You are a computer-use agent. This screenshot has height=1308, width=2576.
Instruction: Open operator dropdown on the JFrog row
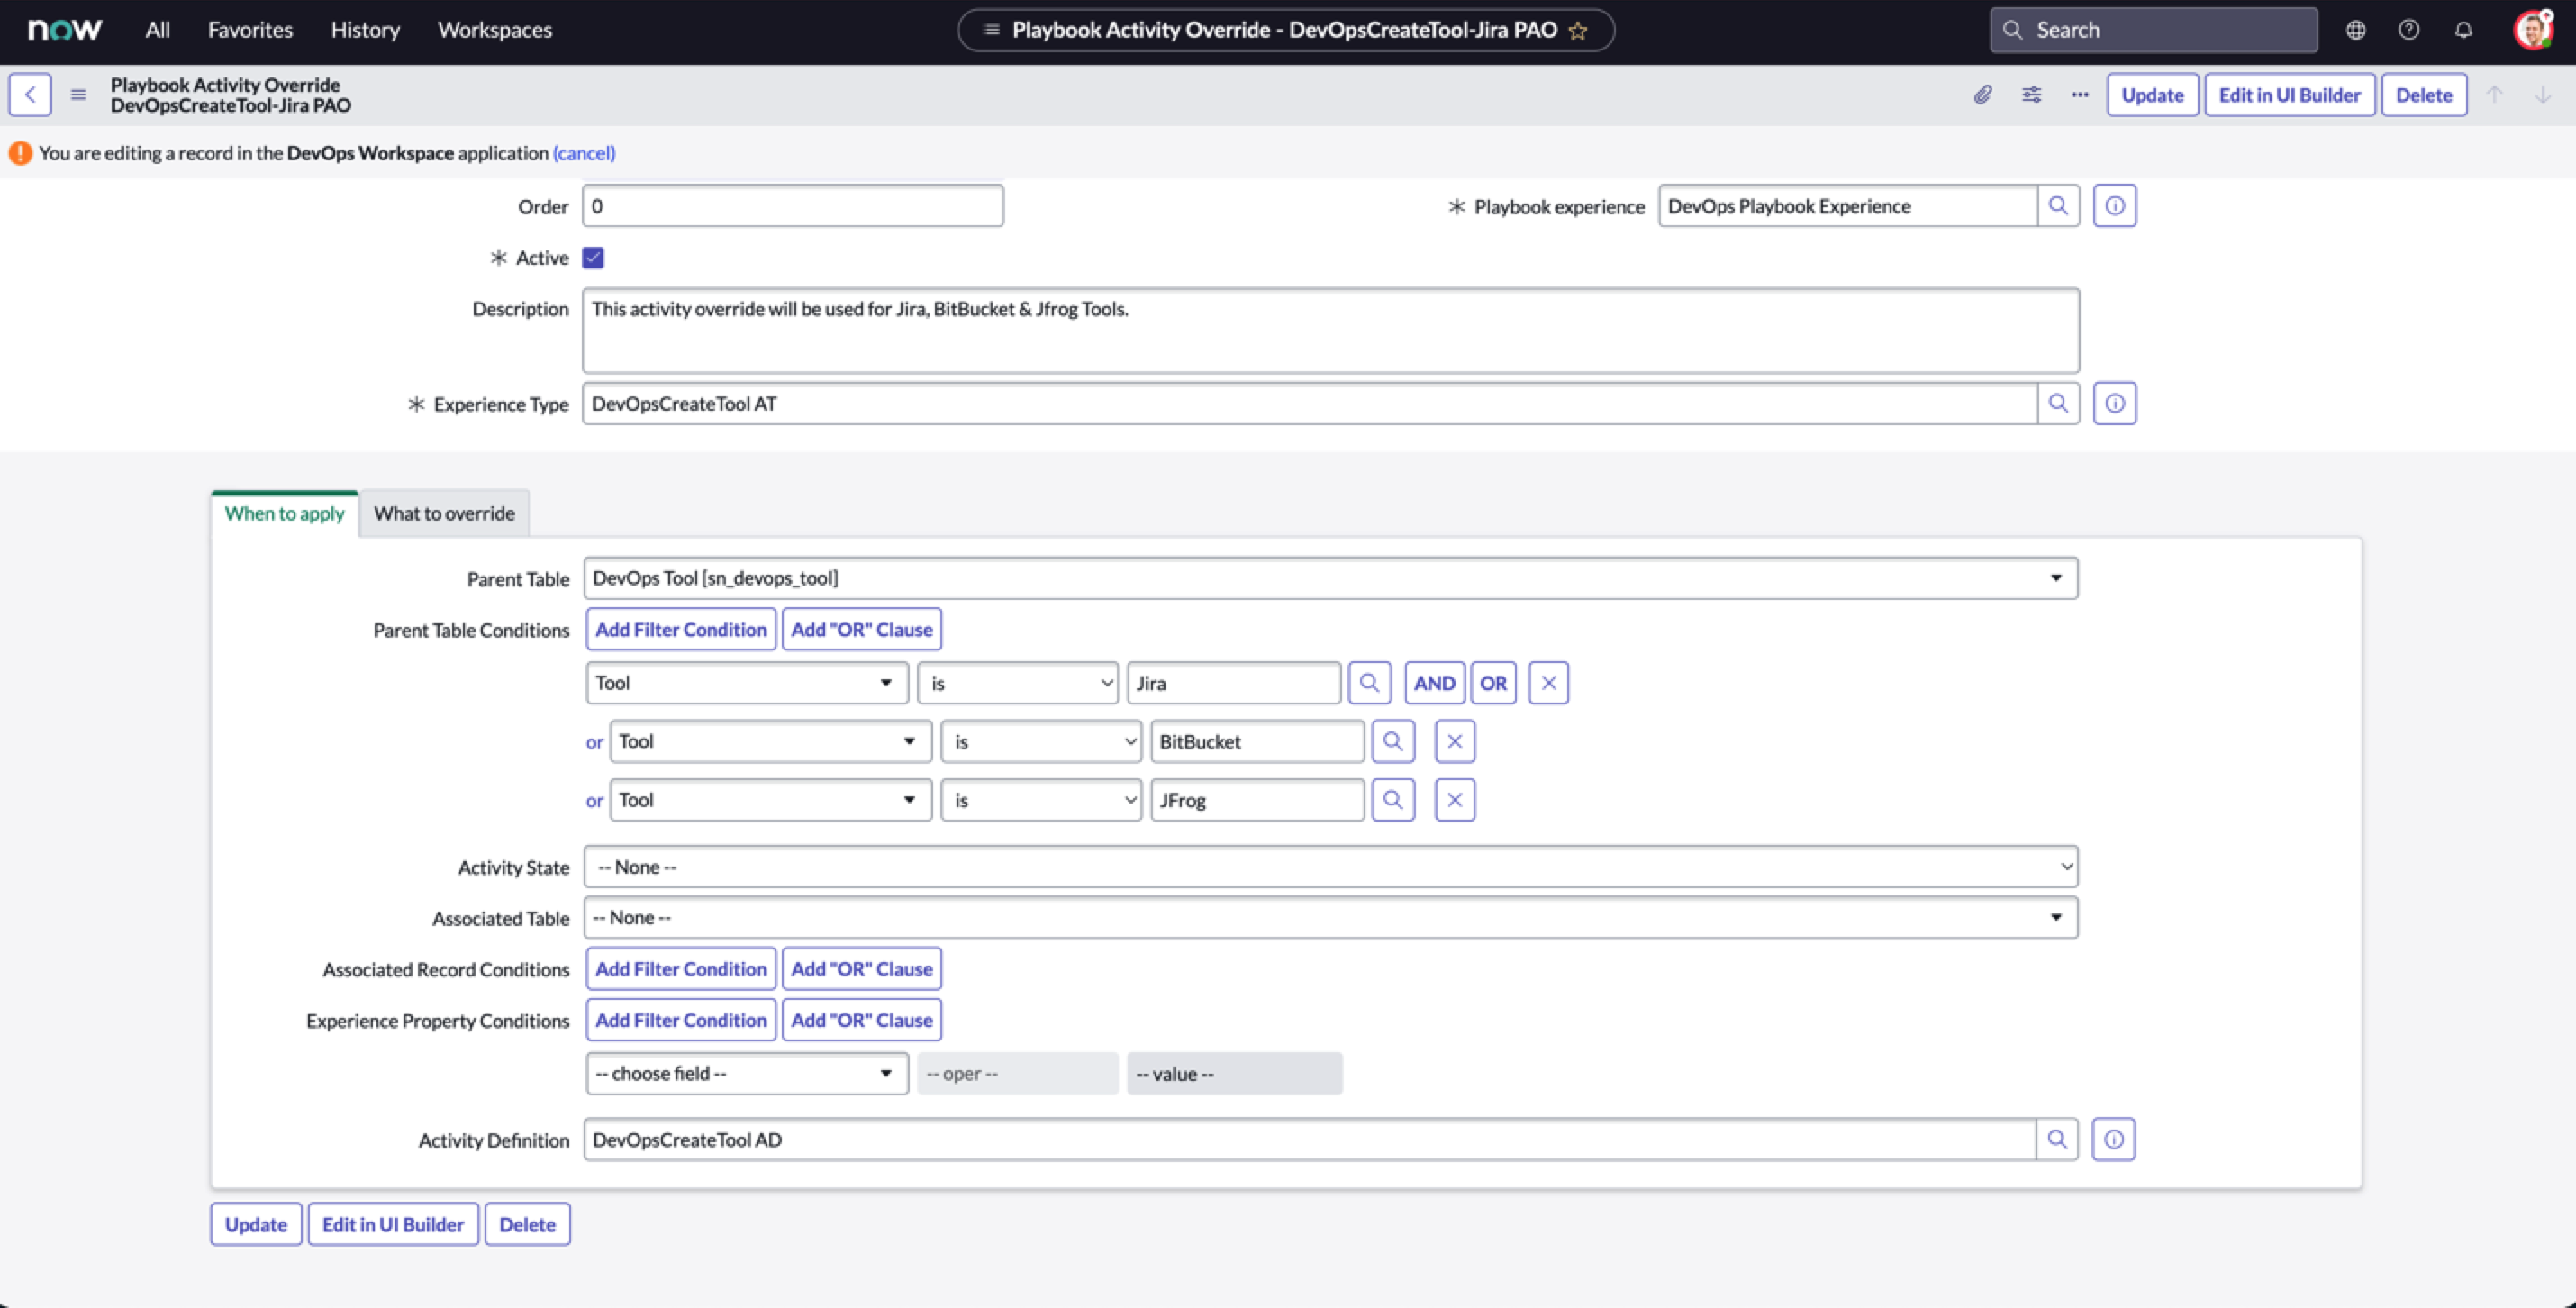point(1042,800)
